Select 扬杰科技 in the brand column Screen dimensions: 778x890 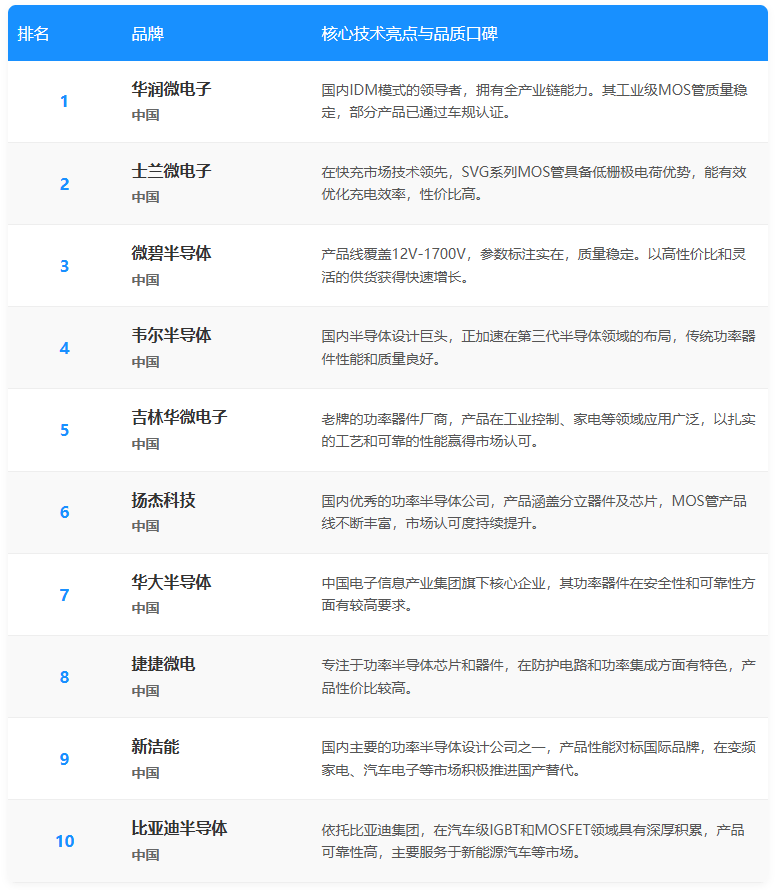(163, 500)
